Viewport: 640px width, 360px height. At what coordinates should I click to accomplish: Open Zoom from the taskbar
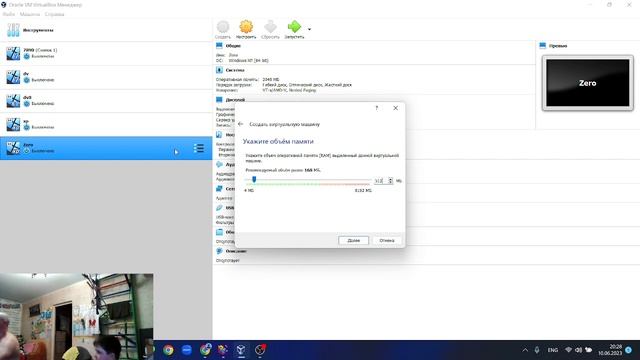(187, 350)
